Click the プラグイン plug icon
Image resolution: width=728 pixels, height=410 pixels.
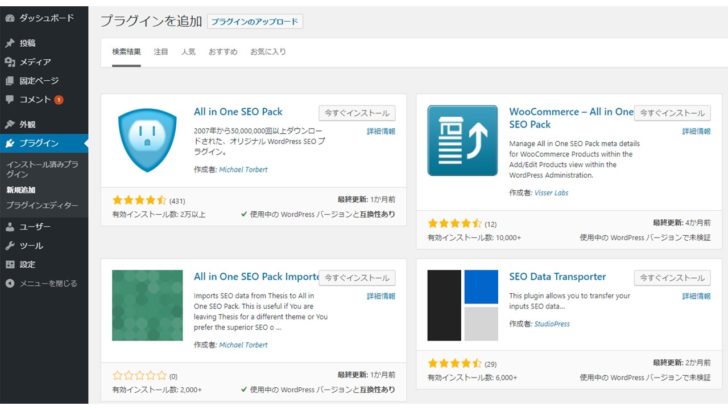[10, 143]
